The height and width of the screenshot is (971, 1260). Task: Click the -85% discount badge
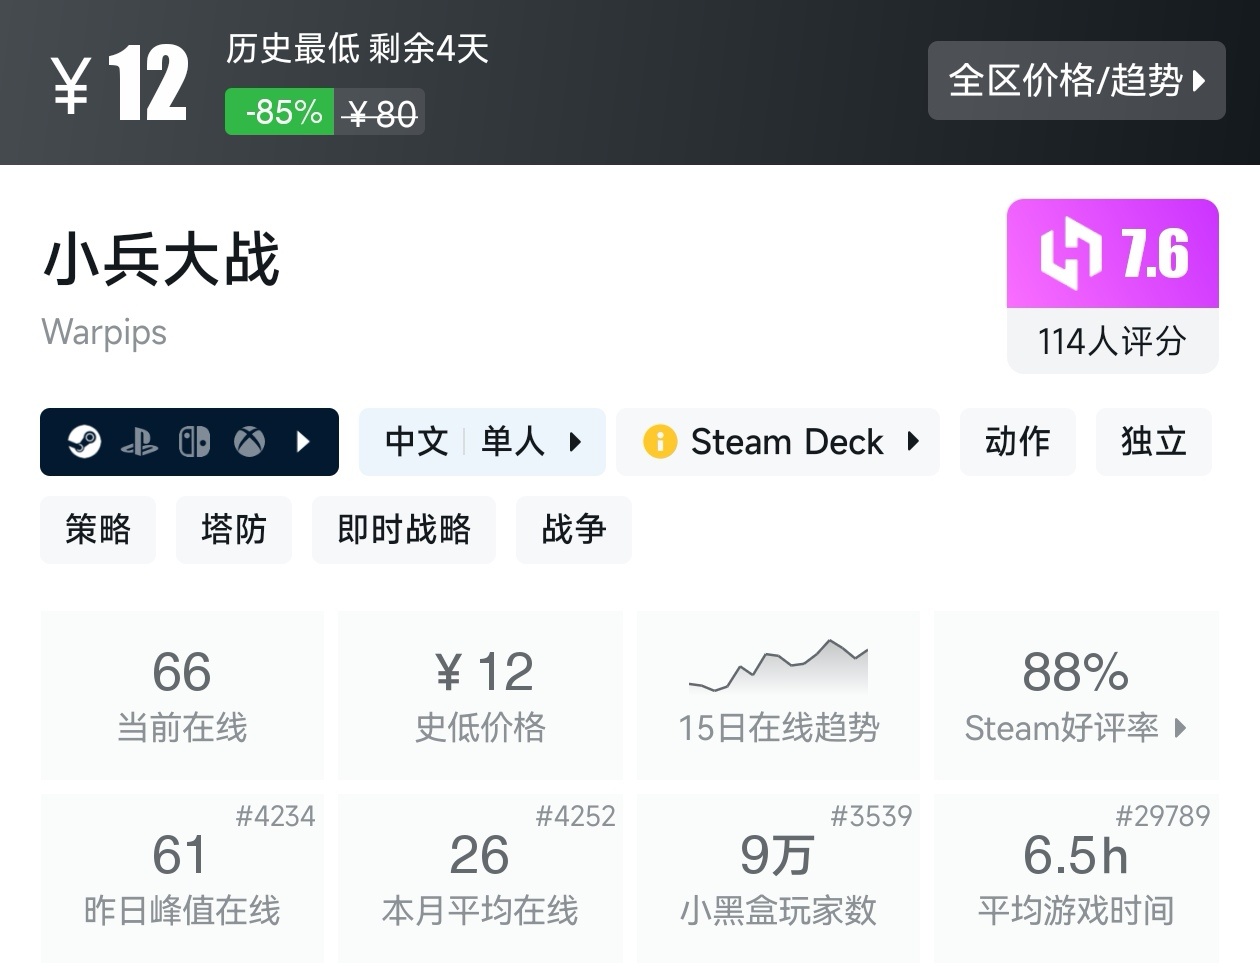[278, 111]
